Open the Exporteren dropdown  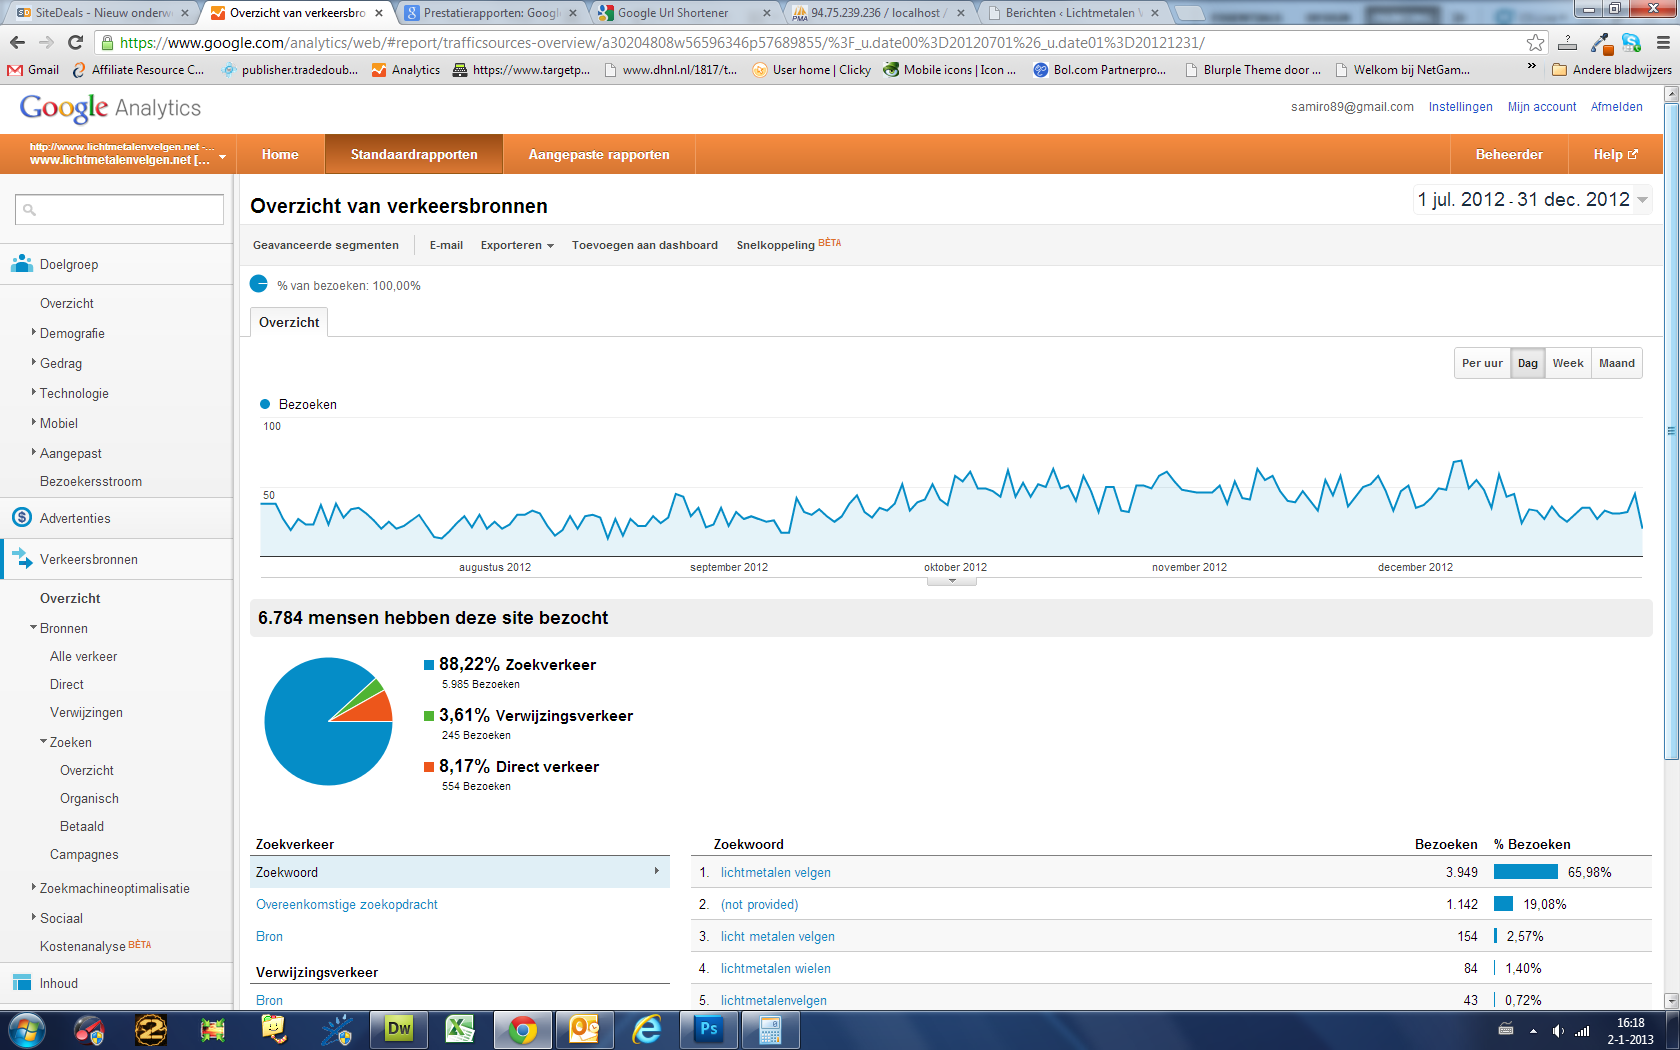pyautogui.click(x=517, y=245)
